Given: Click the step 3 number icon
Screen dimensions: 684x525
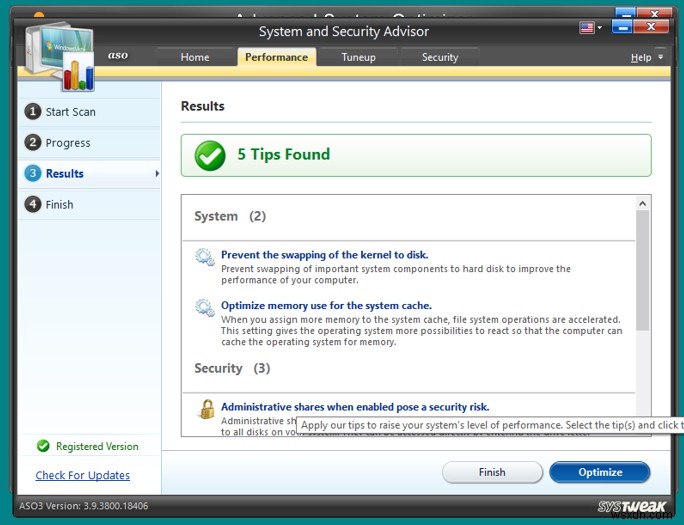Looking at the screenshot, I should coord(33,173).
